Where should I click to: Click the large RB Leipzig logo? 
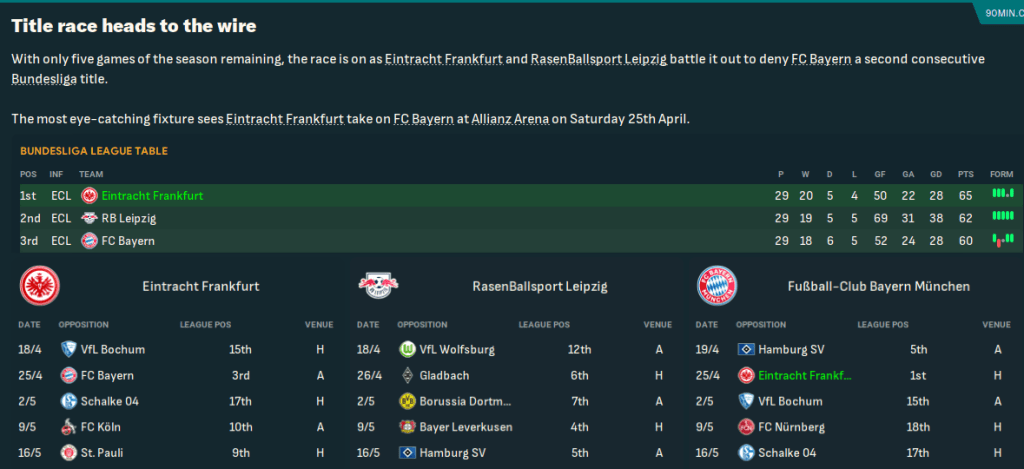click(378, 286)
